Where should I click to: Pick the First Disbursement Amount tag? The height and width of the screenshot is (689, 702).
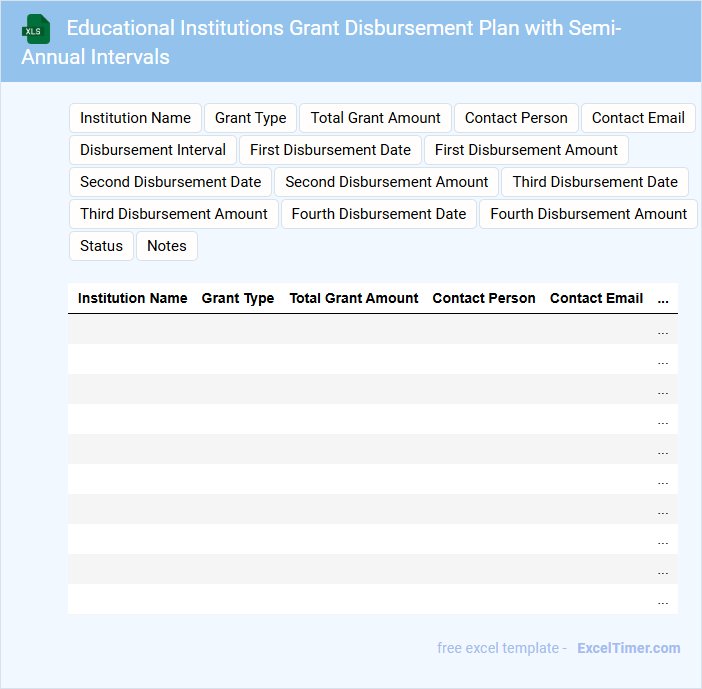pyautogui.click(x=526, y=150)
